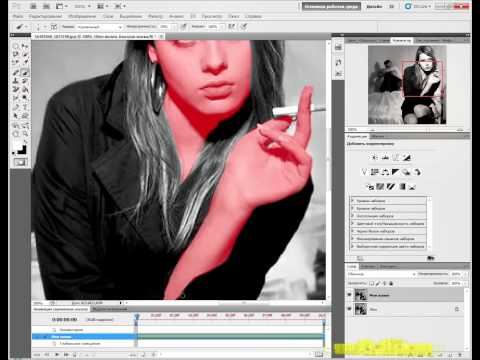Expand the Hue/Saturation presets list

tap(352, 224)
